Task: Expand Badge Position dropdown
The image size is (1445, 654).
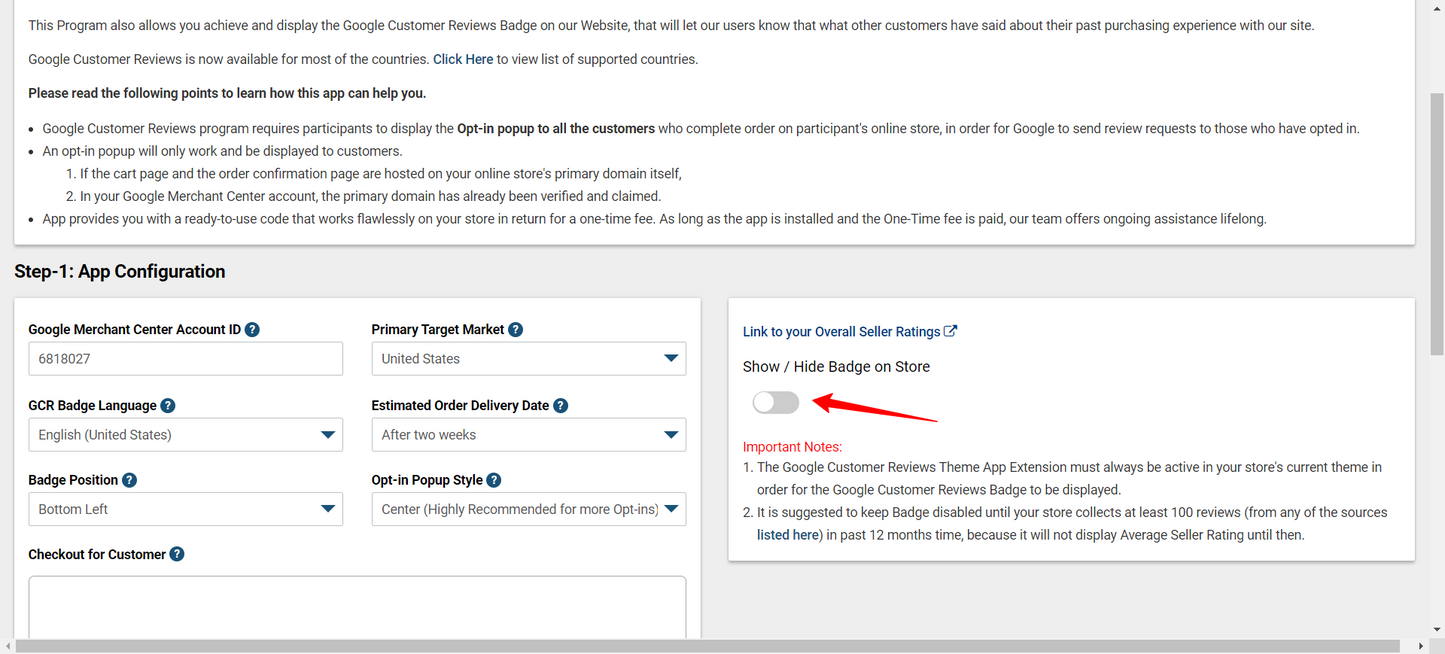Action: point(185,509)
